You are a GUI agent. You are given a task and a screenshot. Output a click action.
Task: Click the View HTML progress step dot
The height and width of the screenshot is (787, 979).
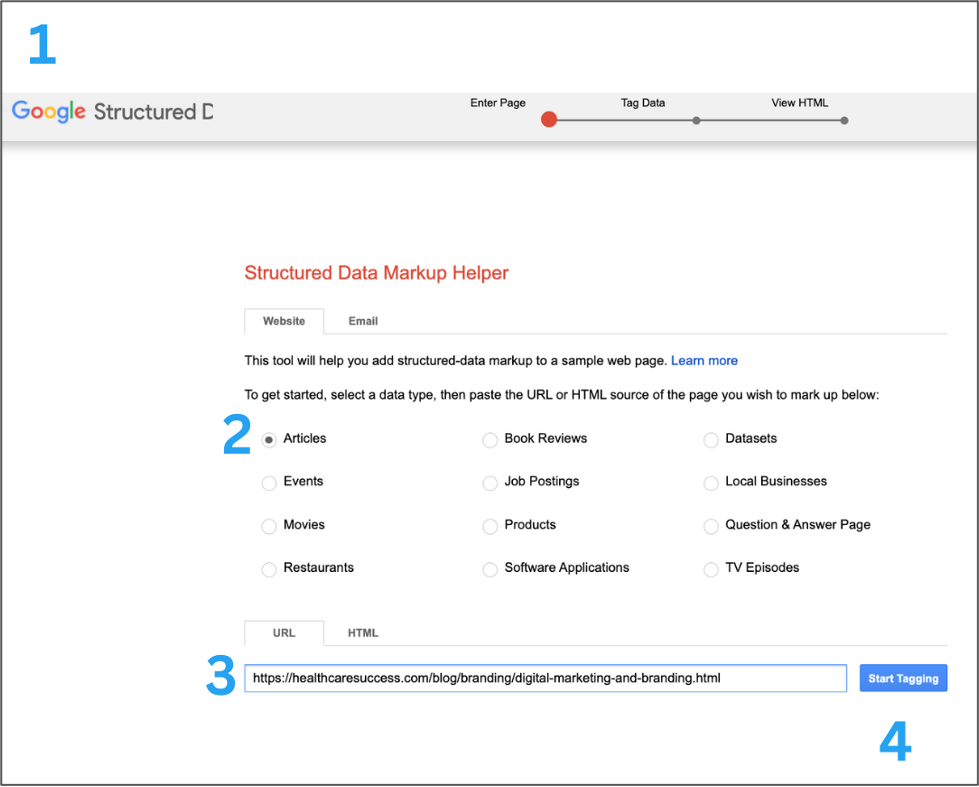844,120
